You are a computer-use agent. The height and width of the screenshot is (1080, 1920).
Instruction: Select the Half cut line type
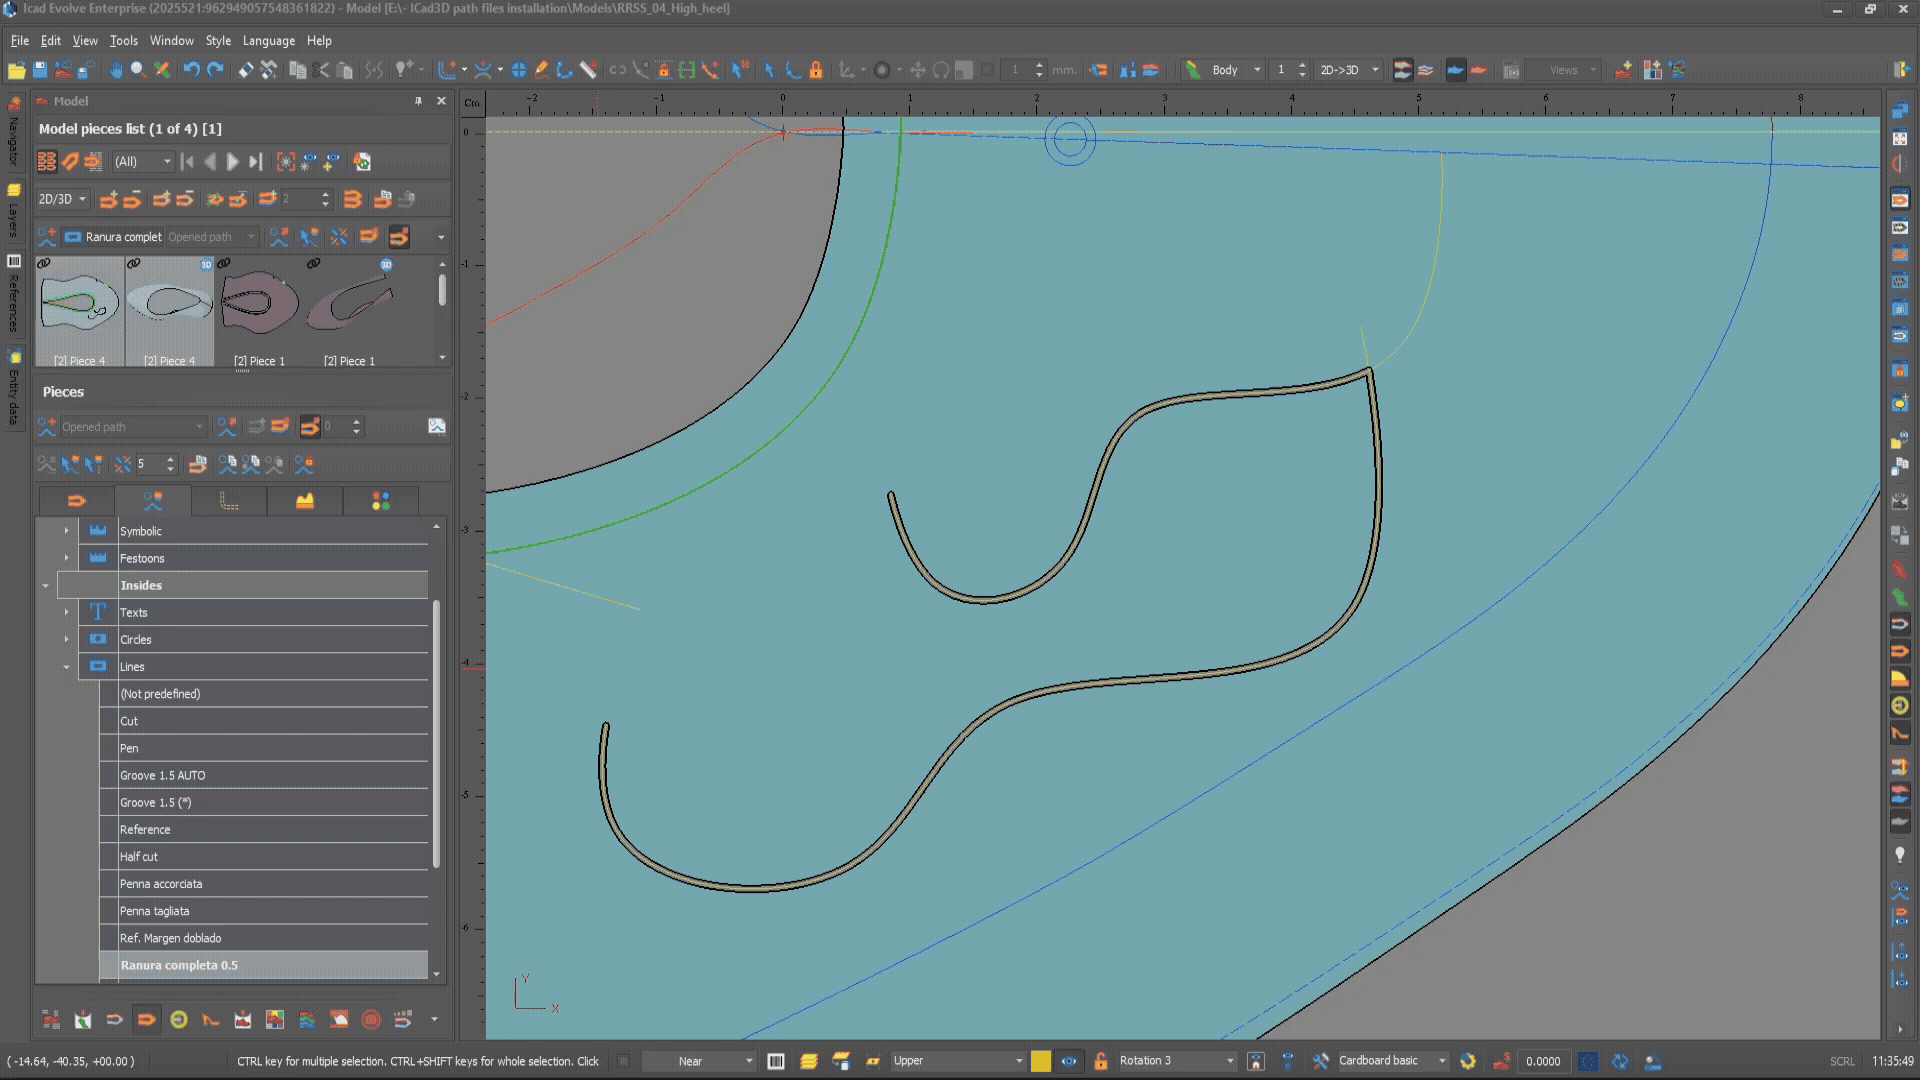click(139, 857)
